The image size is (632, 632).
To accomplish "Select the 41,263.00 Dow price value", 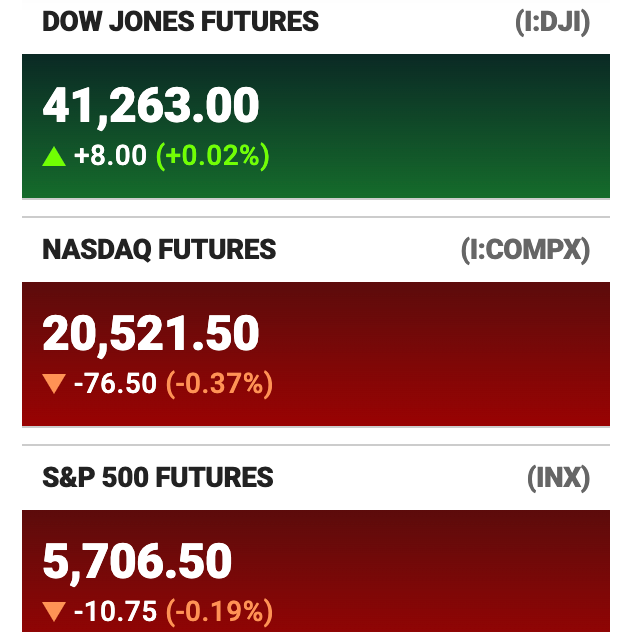I will point(151,106).
